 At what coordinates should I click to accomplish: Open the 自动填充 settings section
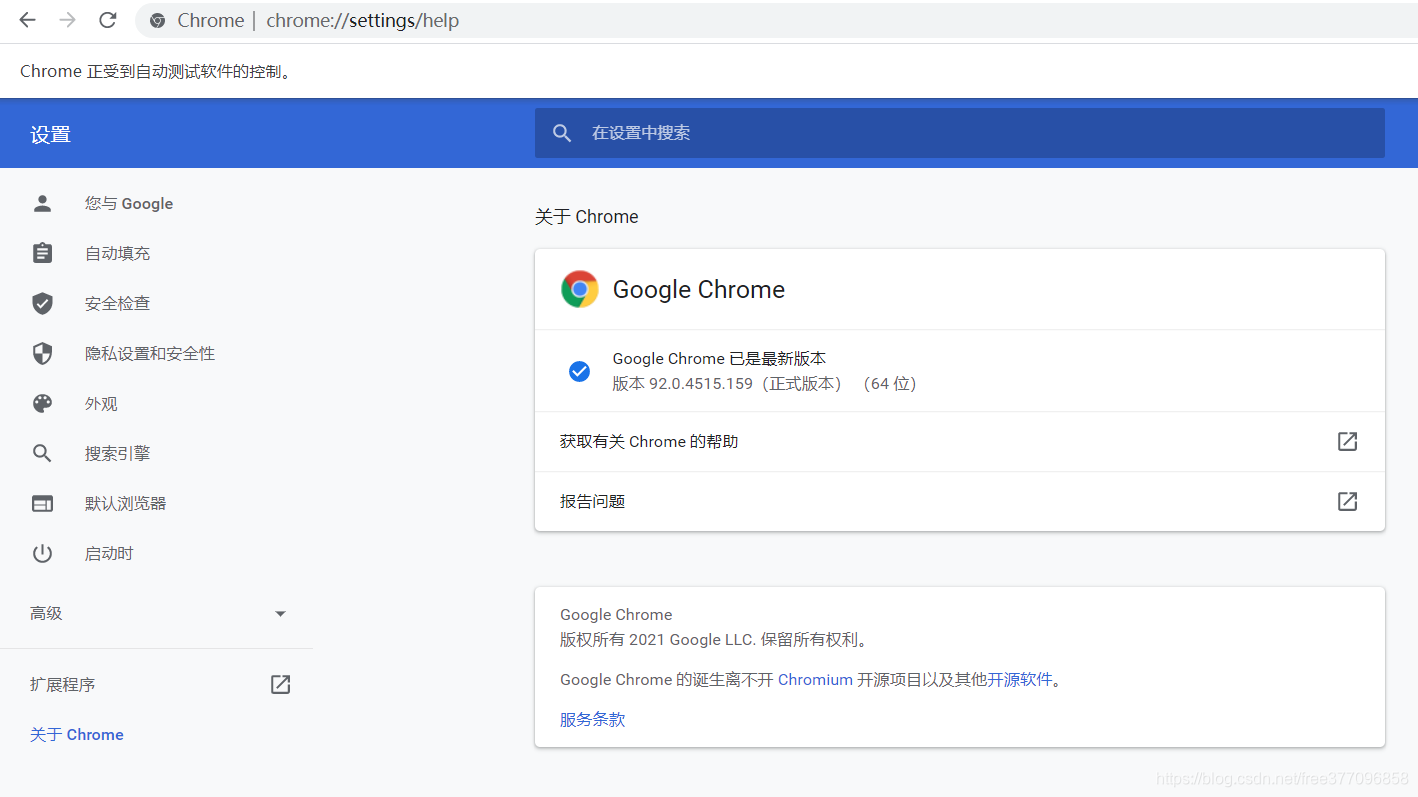[x=117, y=253]
